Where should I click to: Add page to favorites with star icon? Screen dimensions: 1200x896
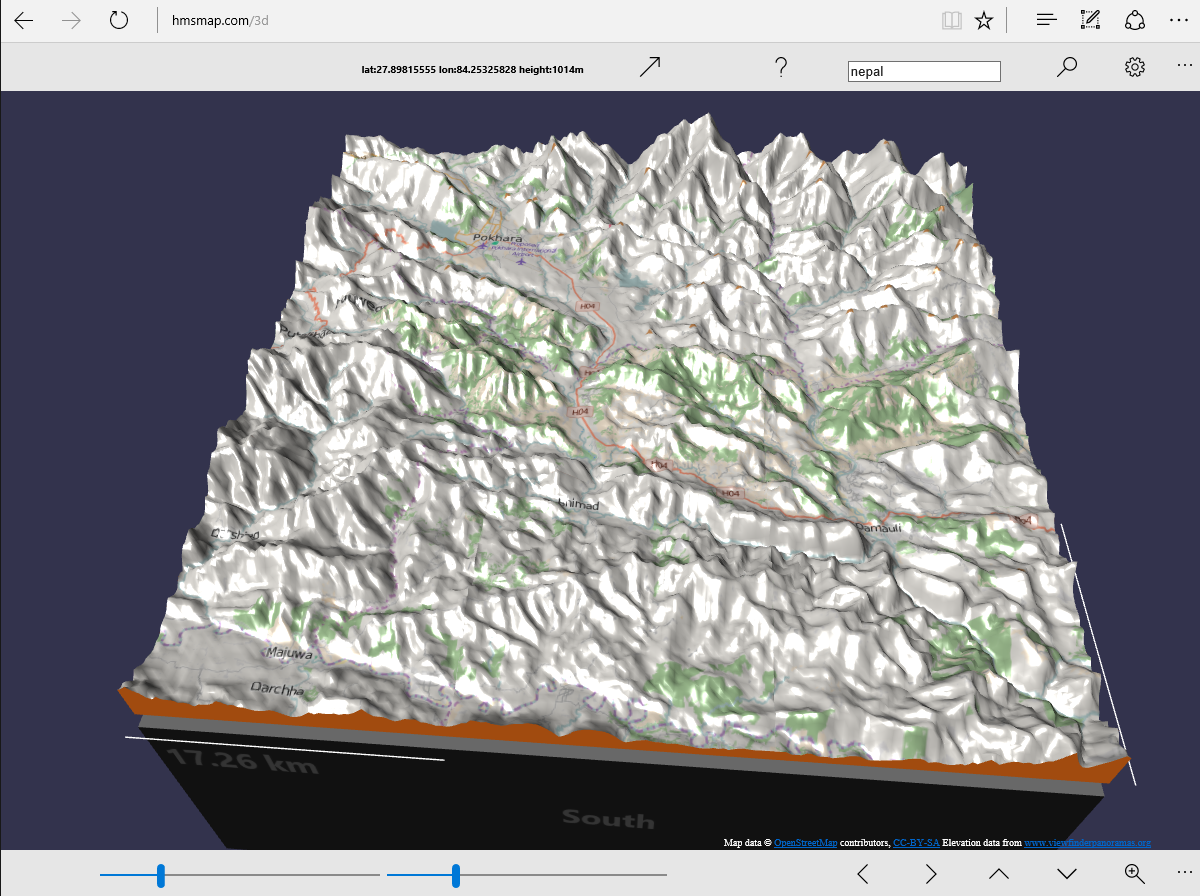point(984,20)
